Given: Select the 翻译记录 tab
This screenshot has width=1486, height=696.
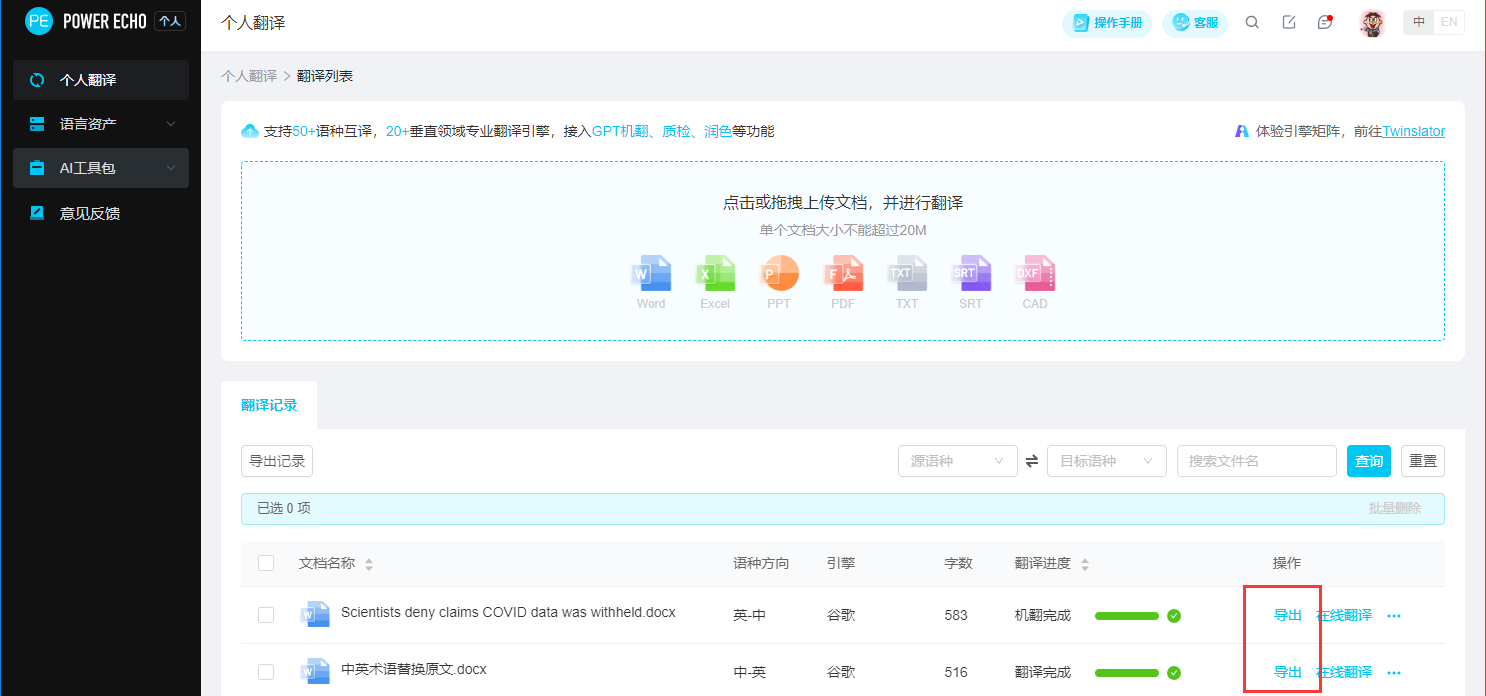Looking at the screenshot, I should point(269,405).
